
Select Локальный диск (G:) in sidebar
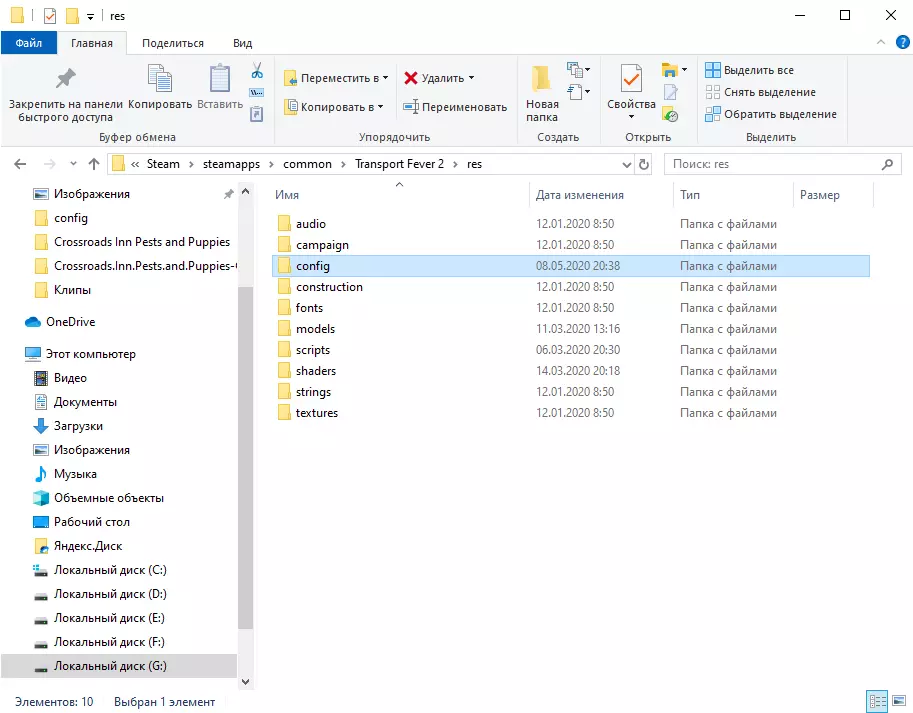coord(119,666)
